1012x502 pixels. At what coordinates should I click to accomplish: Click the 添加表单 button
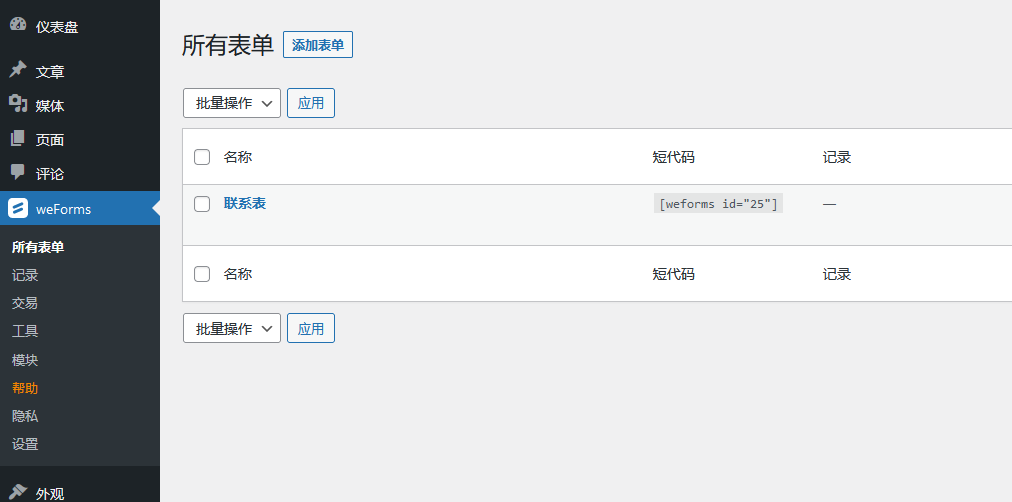tap(318, 45)
